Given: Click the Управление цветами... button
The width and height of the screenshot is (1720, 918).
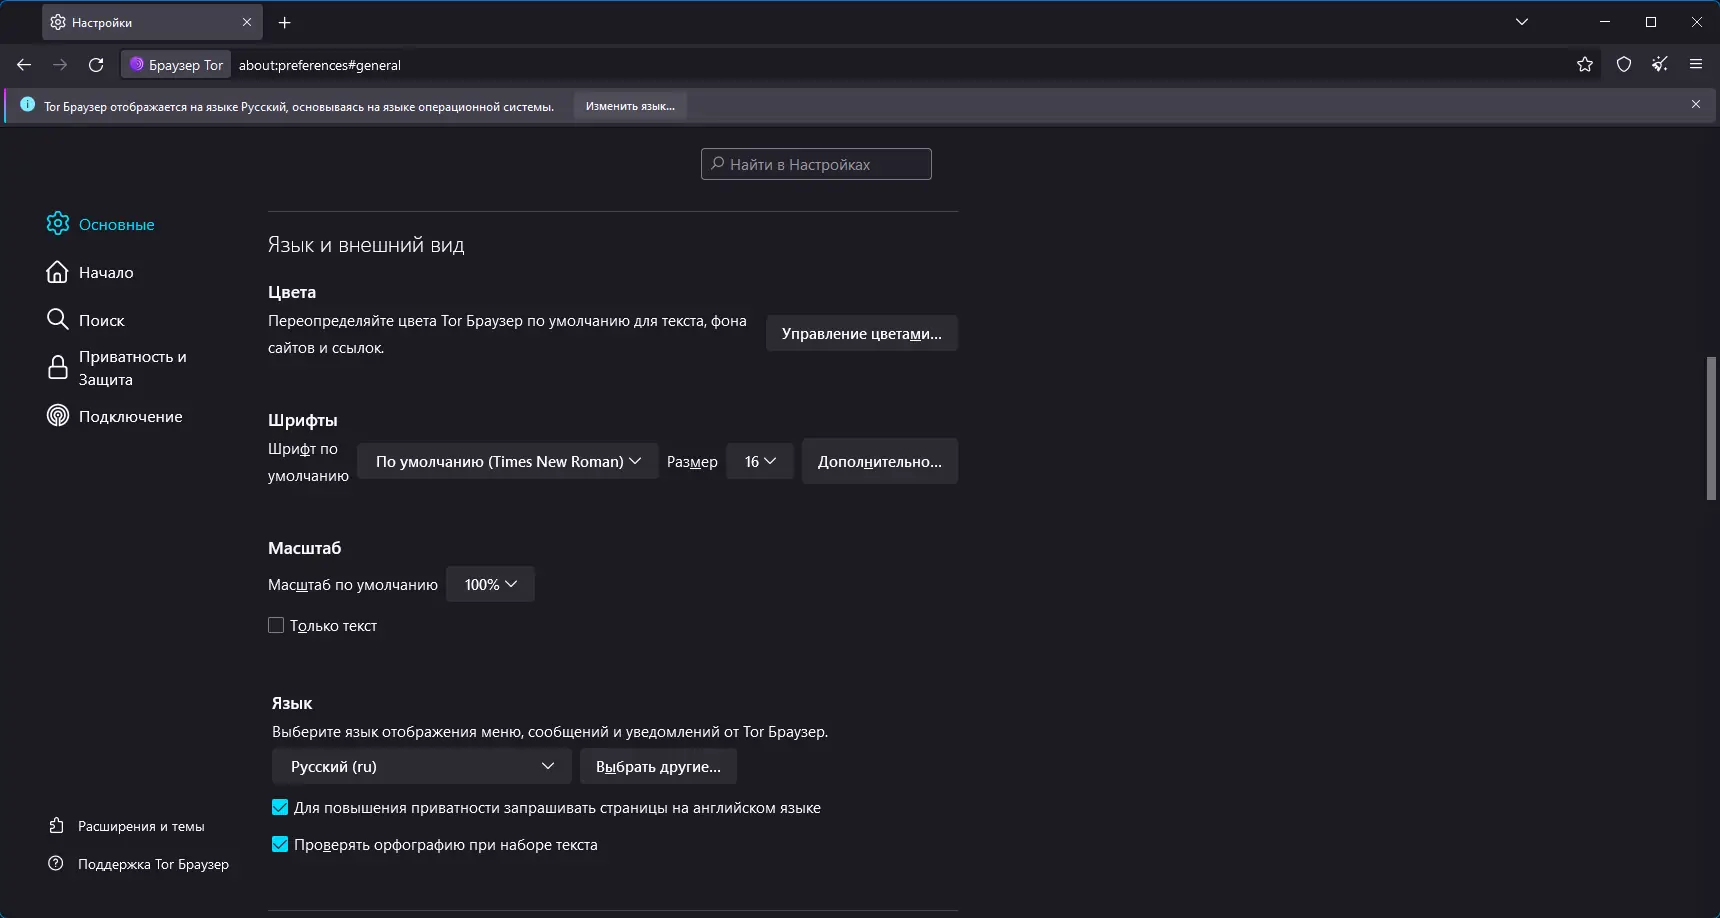Looking at the screenshot, I should click(862, 333).
